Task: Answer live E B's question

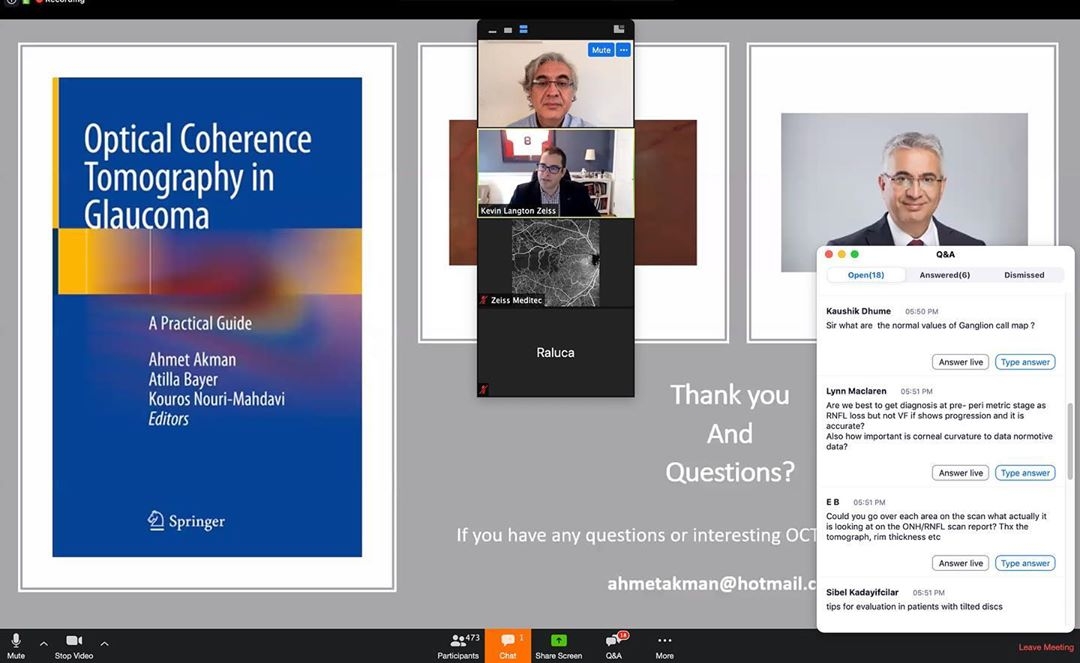Action: click(960, 563)
